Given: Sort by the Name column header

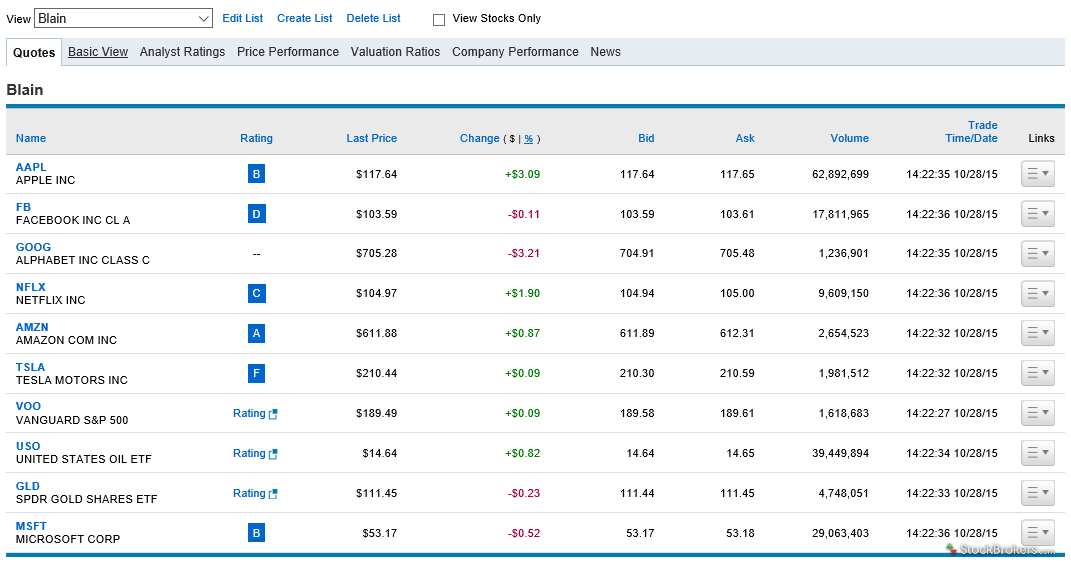Looking at the screenshot, I should (x=31, y=138).
